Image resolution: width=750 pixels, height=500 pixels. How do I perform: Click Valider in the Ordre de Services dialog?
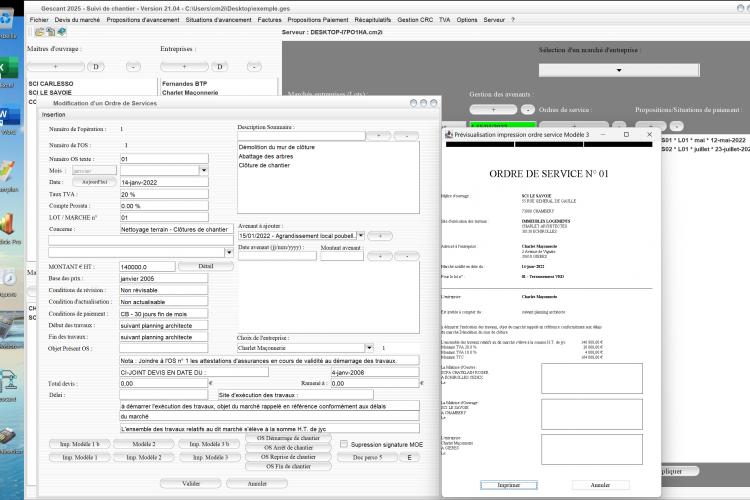[190, 484]
